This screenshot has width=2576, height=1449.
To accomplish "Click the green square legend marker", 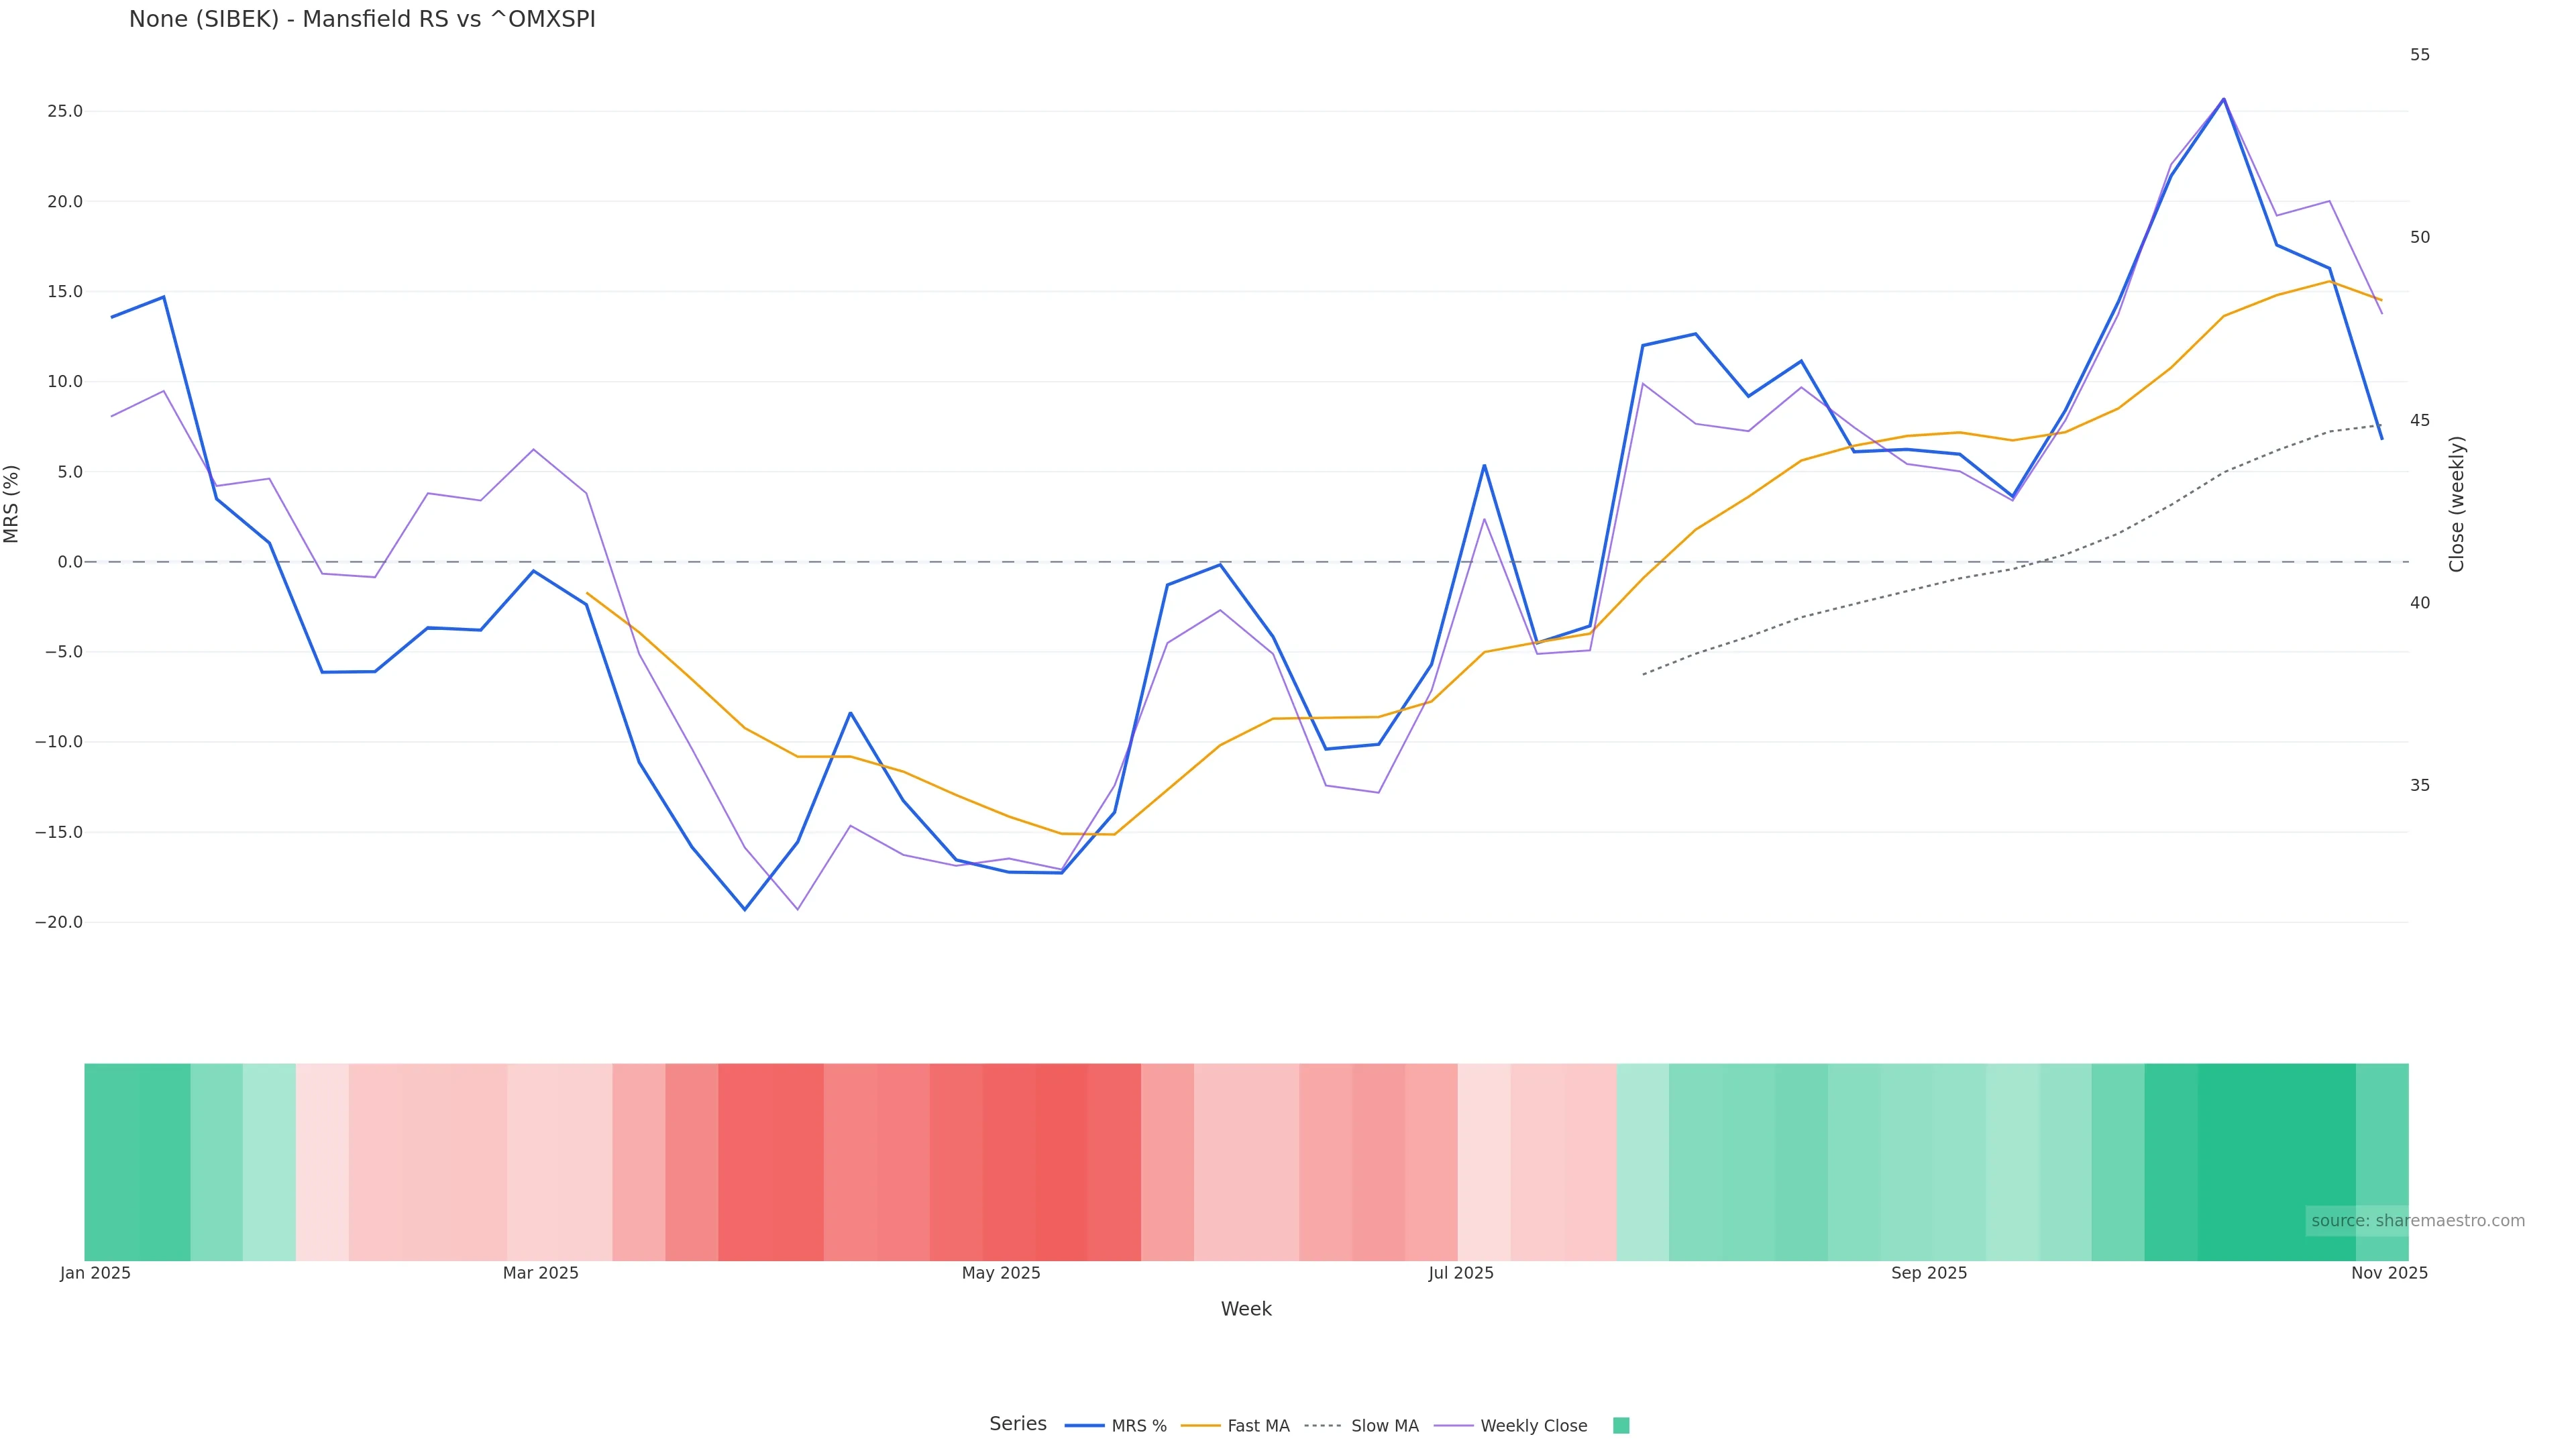I will pos(1621,1426).
